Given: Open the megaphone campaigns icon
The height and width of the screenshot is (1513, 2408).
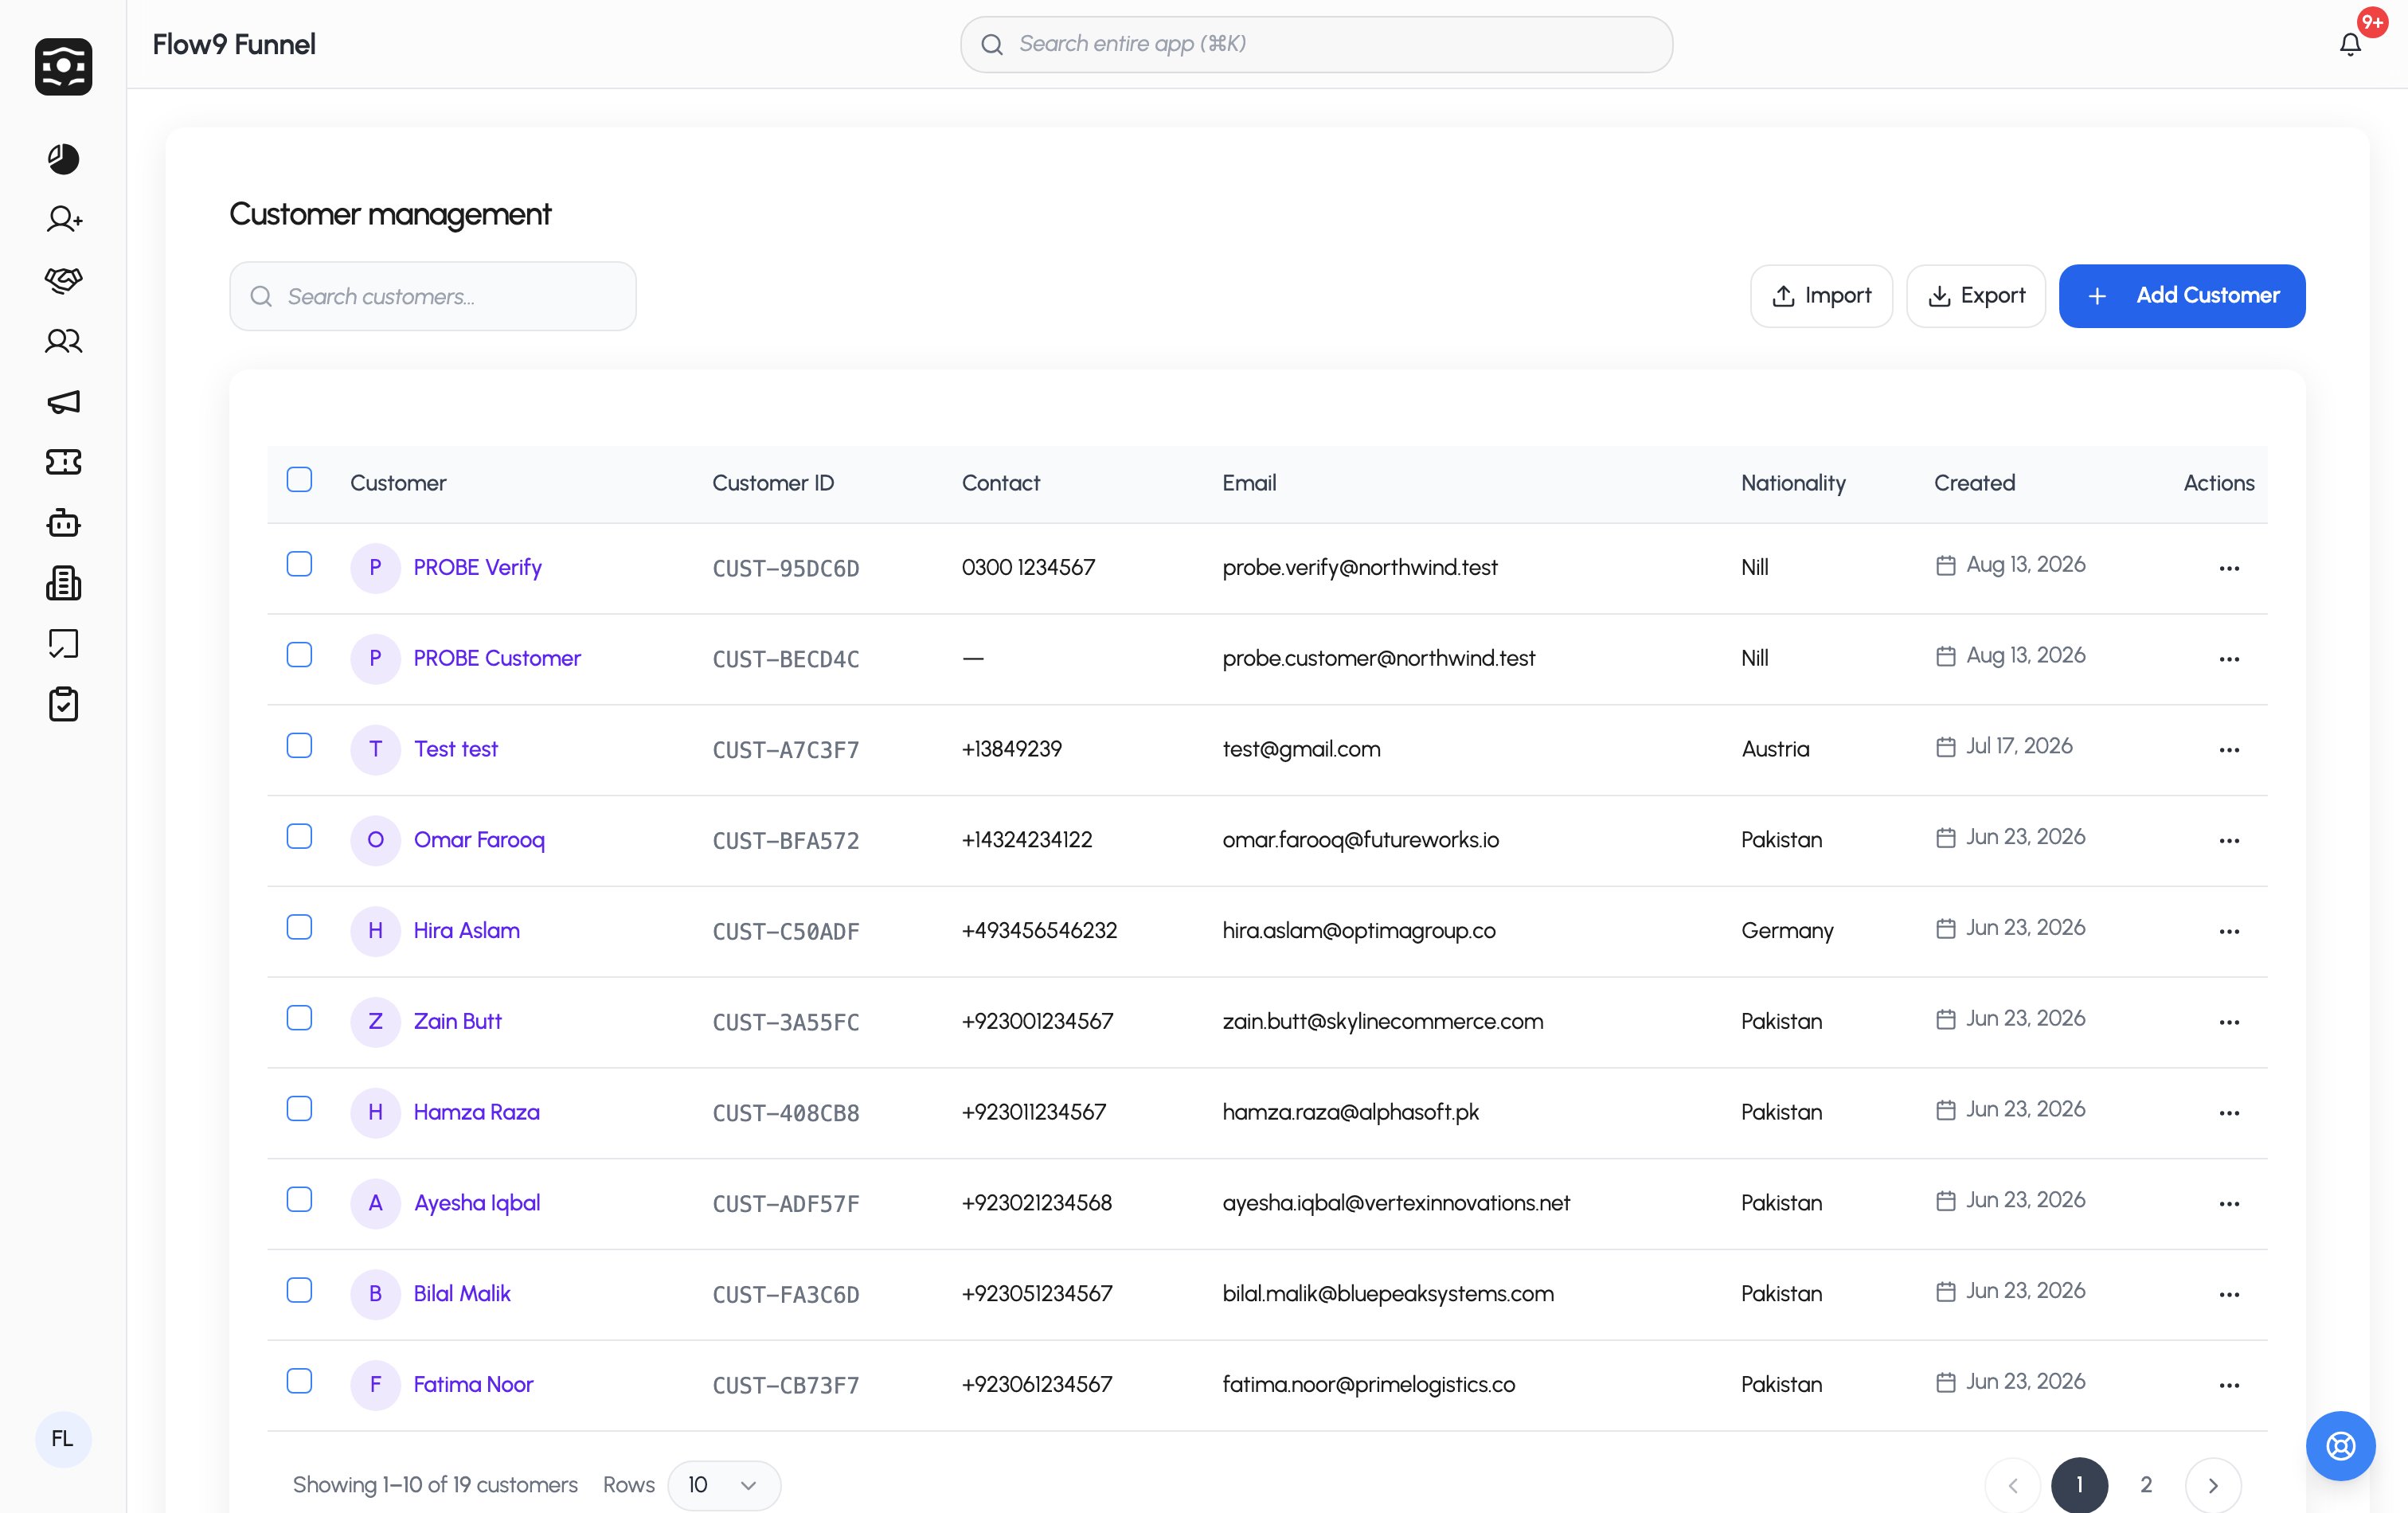Looking at the screenshot, I should (x=63, y=402).
